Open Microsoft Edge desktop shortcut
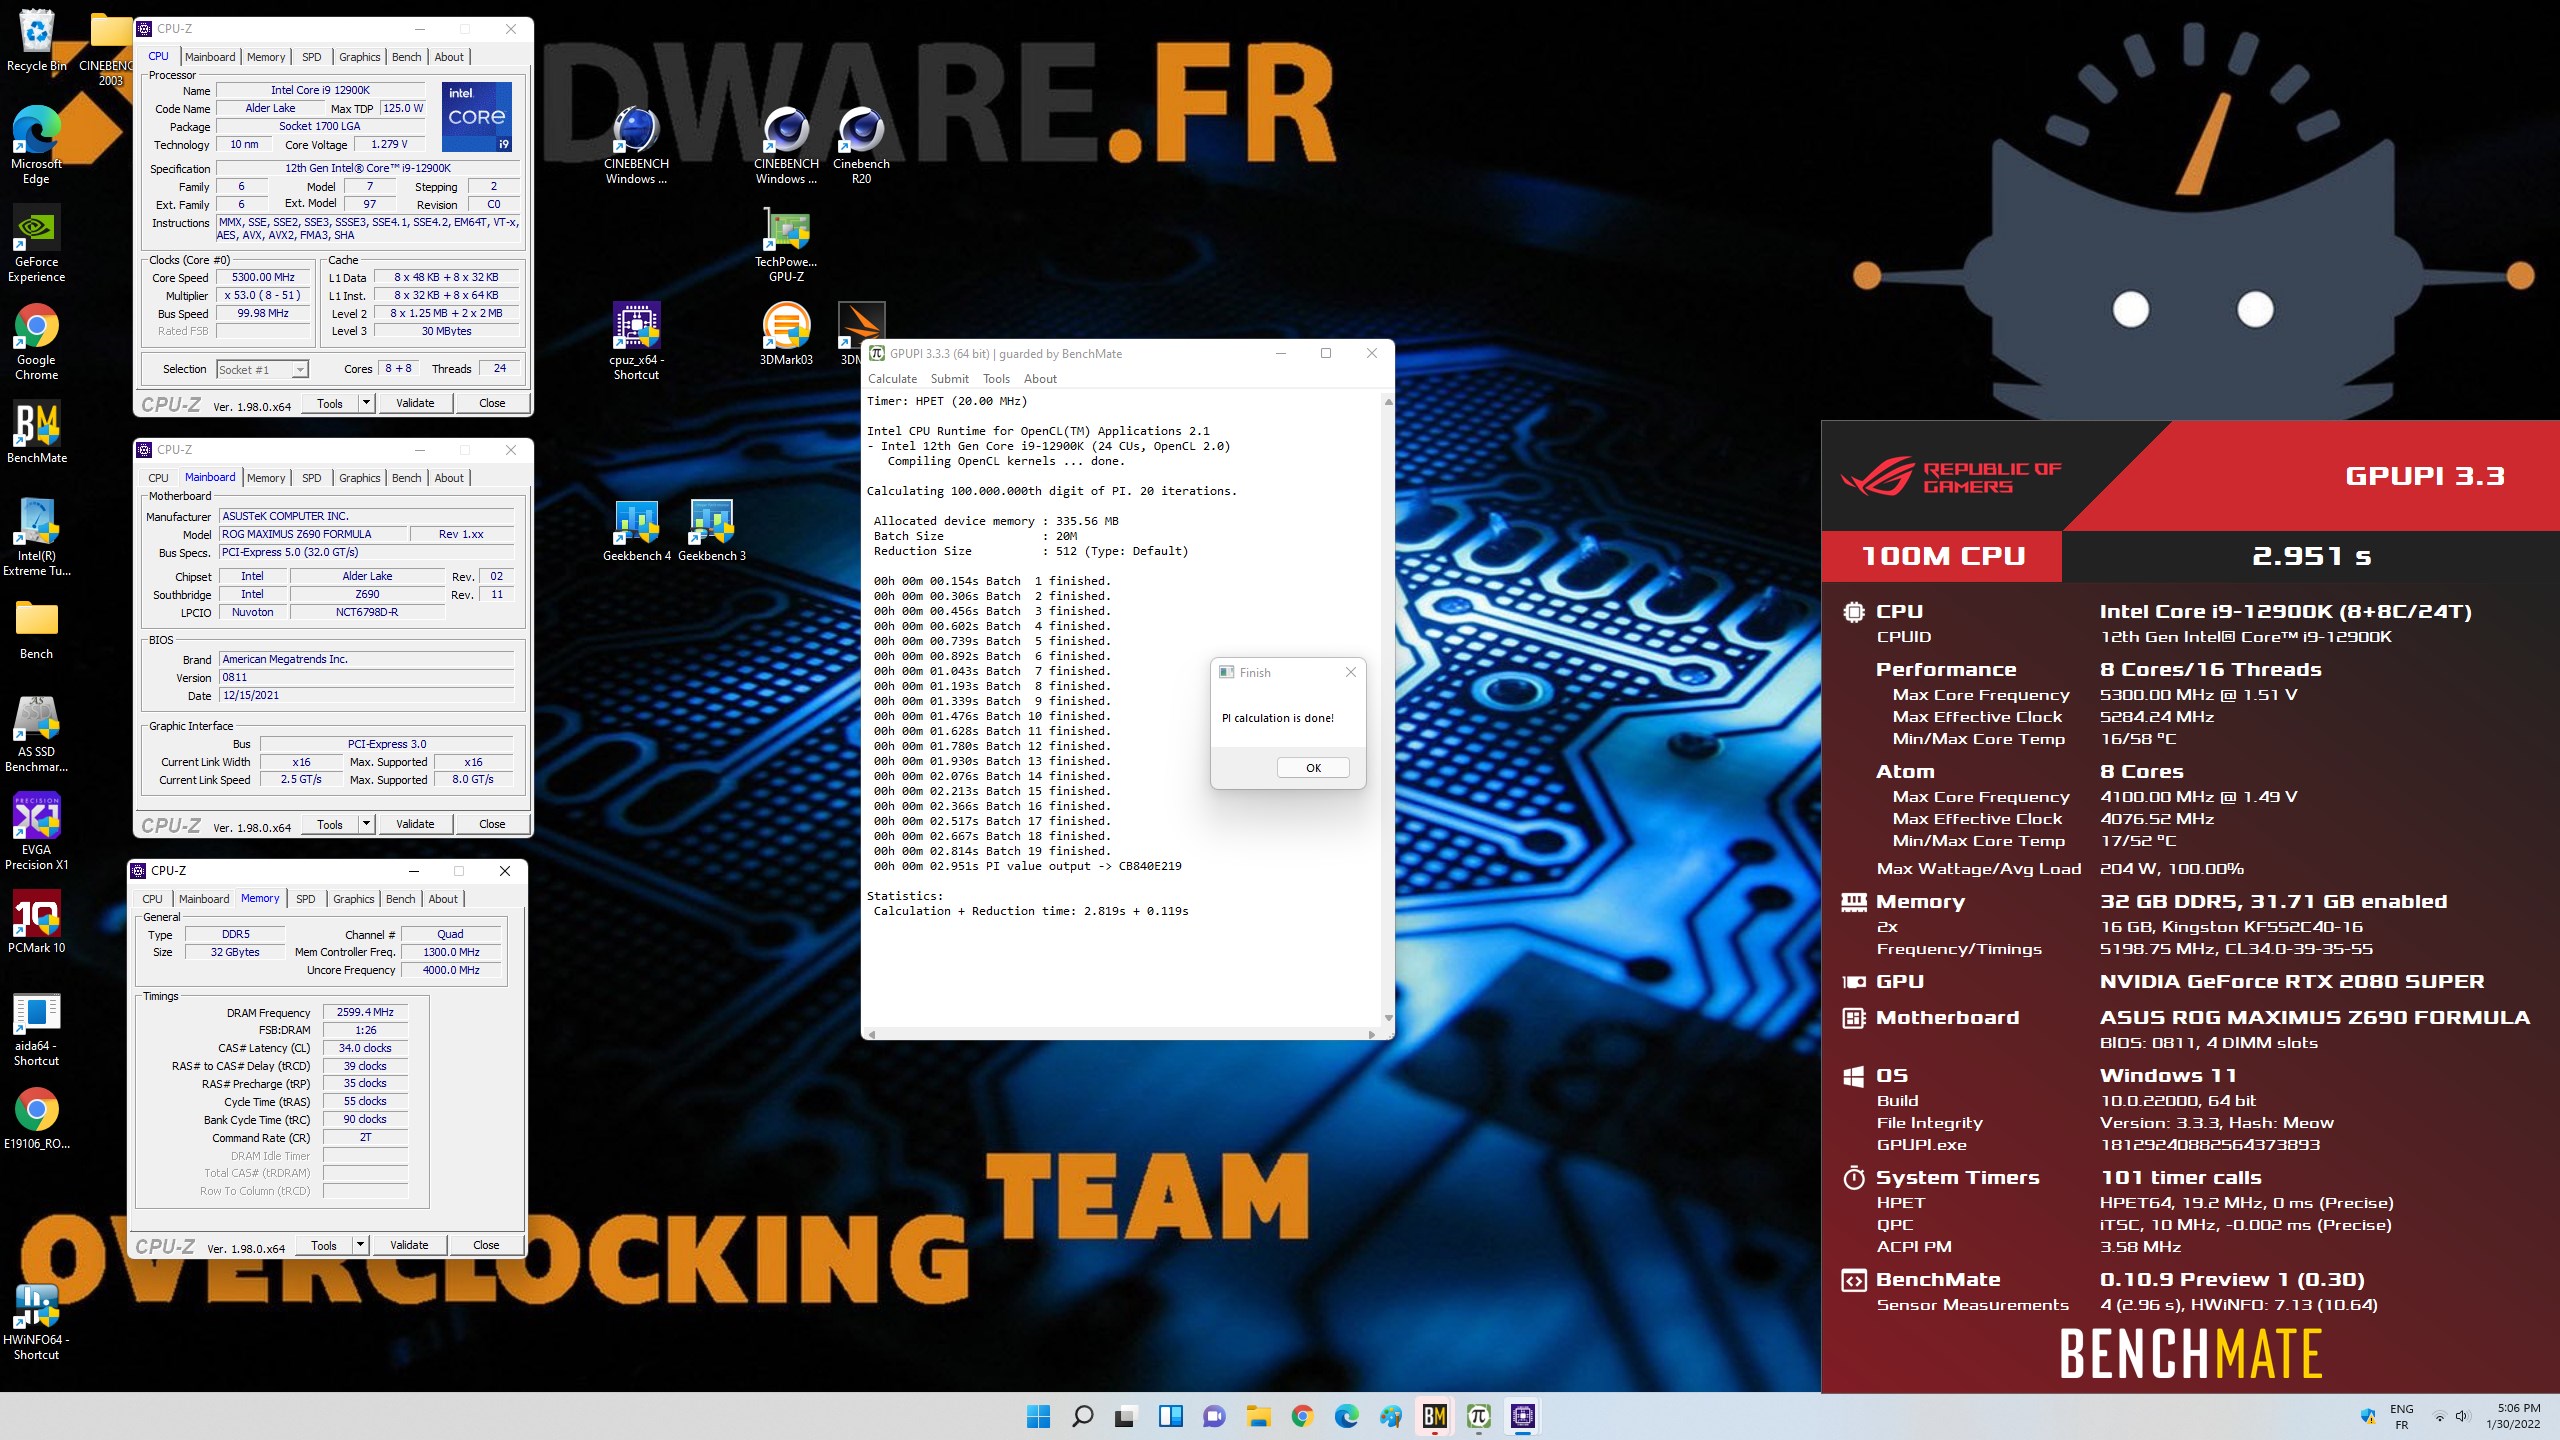This screenshot has width=2560, height=1440. pyautogui.click(x=36, y=145)
